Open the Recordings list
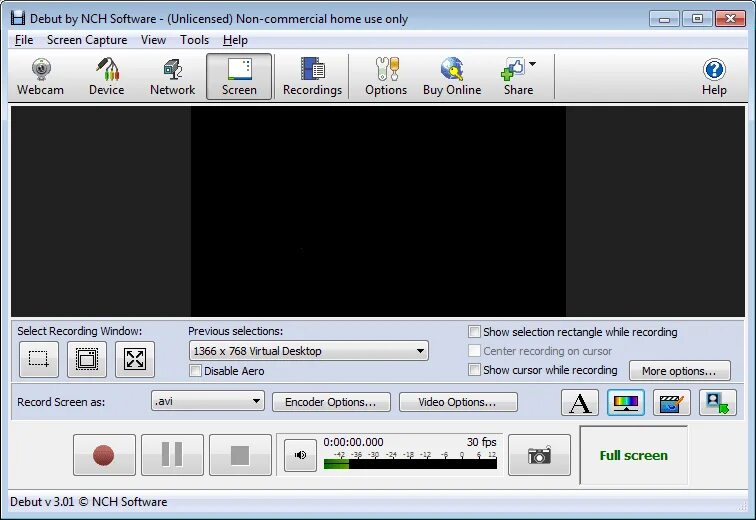Screen dimensions: 756x520 pyautogui.click(x=312, y=77)
